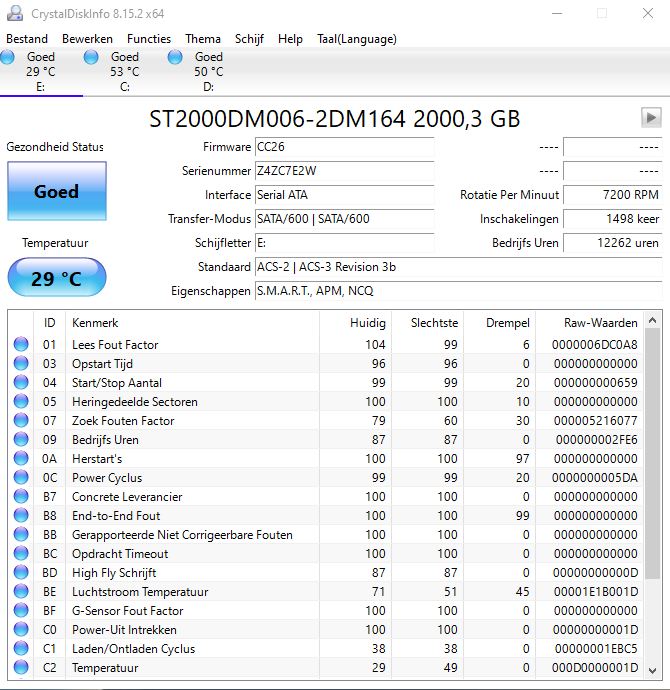Image resolution: width=670 pixels, height=690 pixels.
Task: Click the Serienummer field Z4ZC7E2W
Action: [344, 171]
